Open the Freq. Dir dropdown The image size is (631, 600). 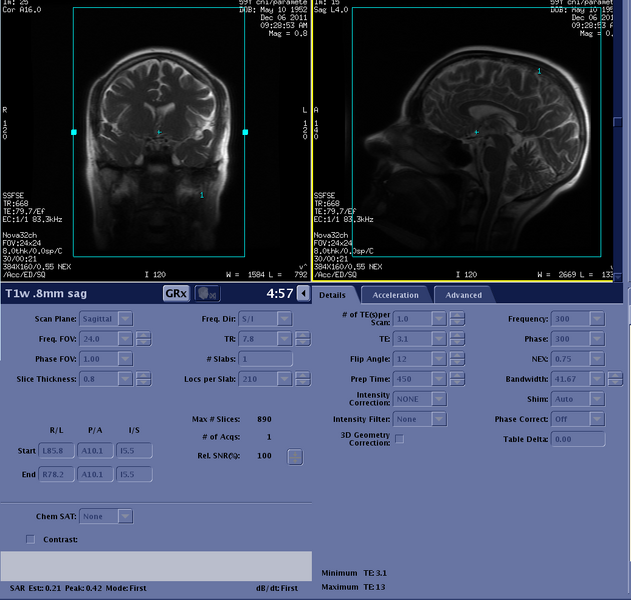pyautogui.click(x=285, y=319)
